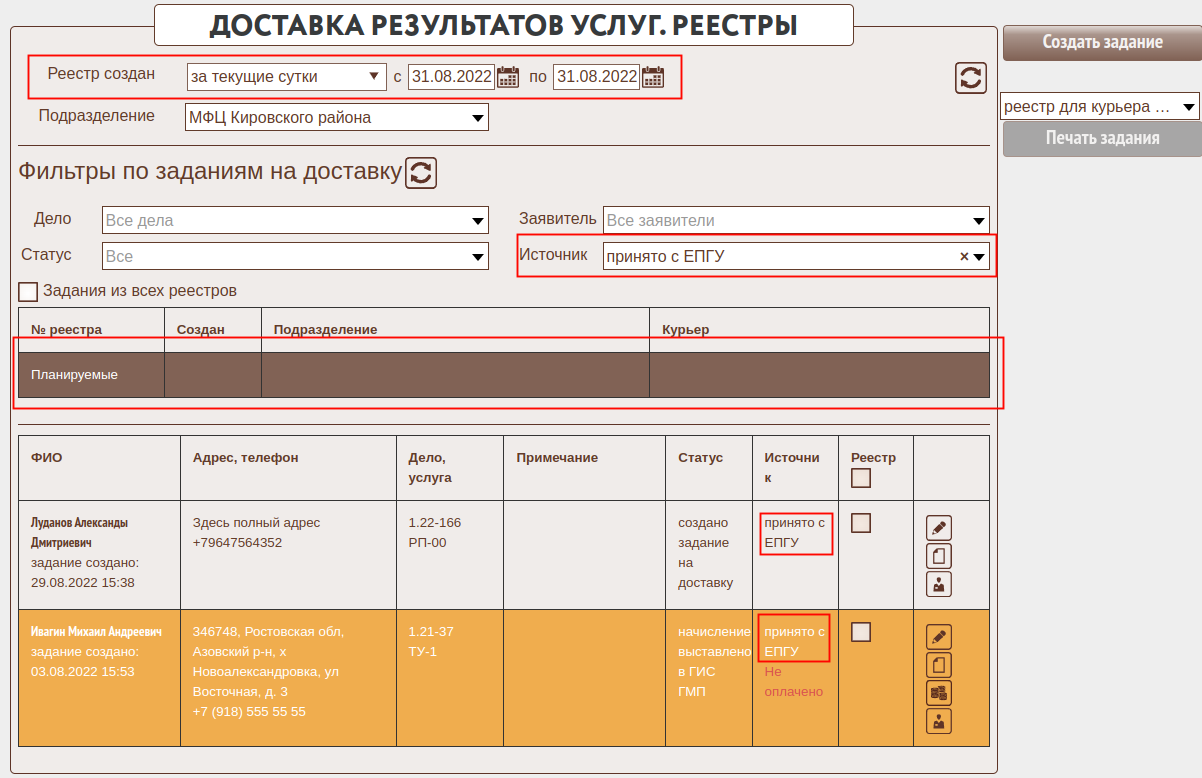This screenshot has height=778, width=1202.
Task: Refresh the delivery task filters
Action: [x=421, y=172]
